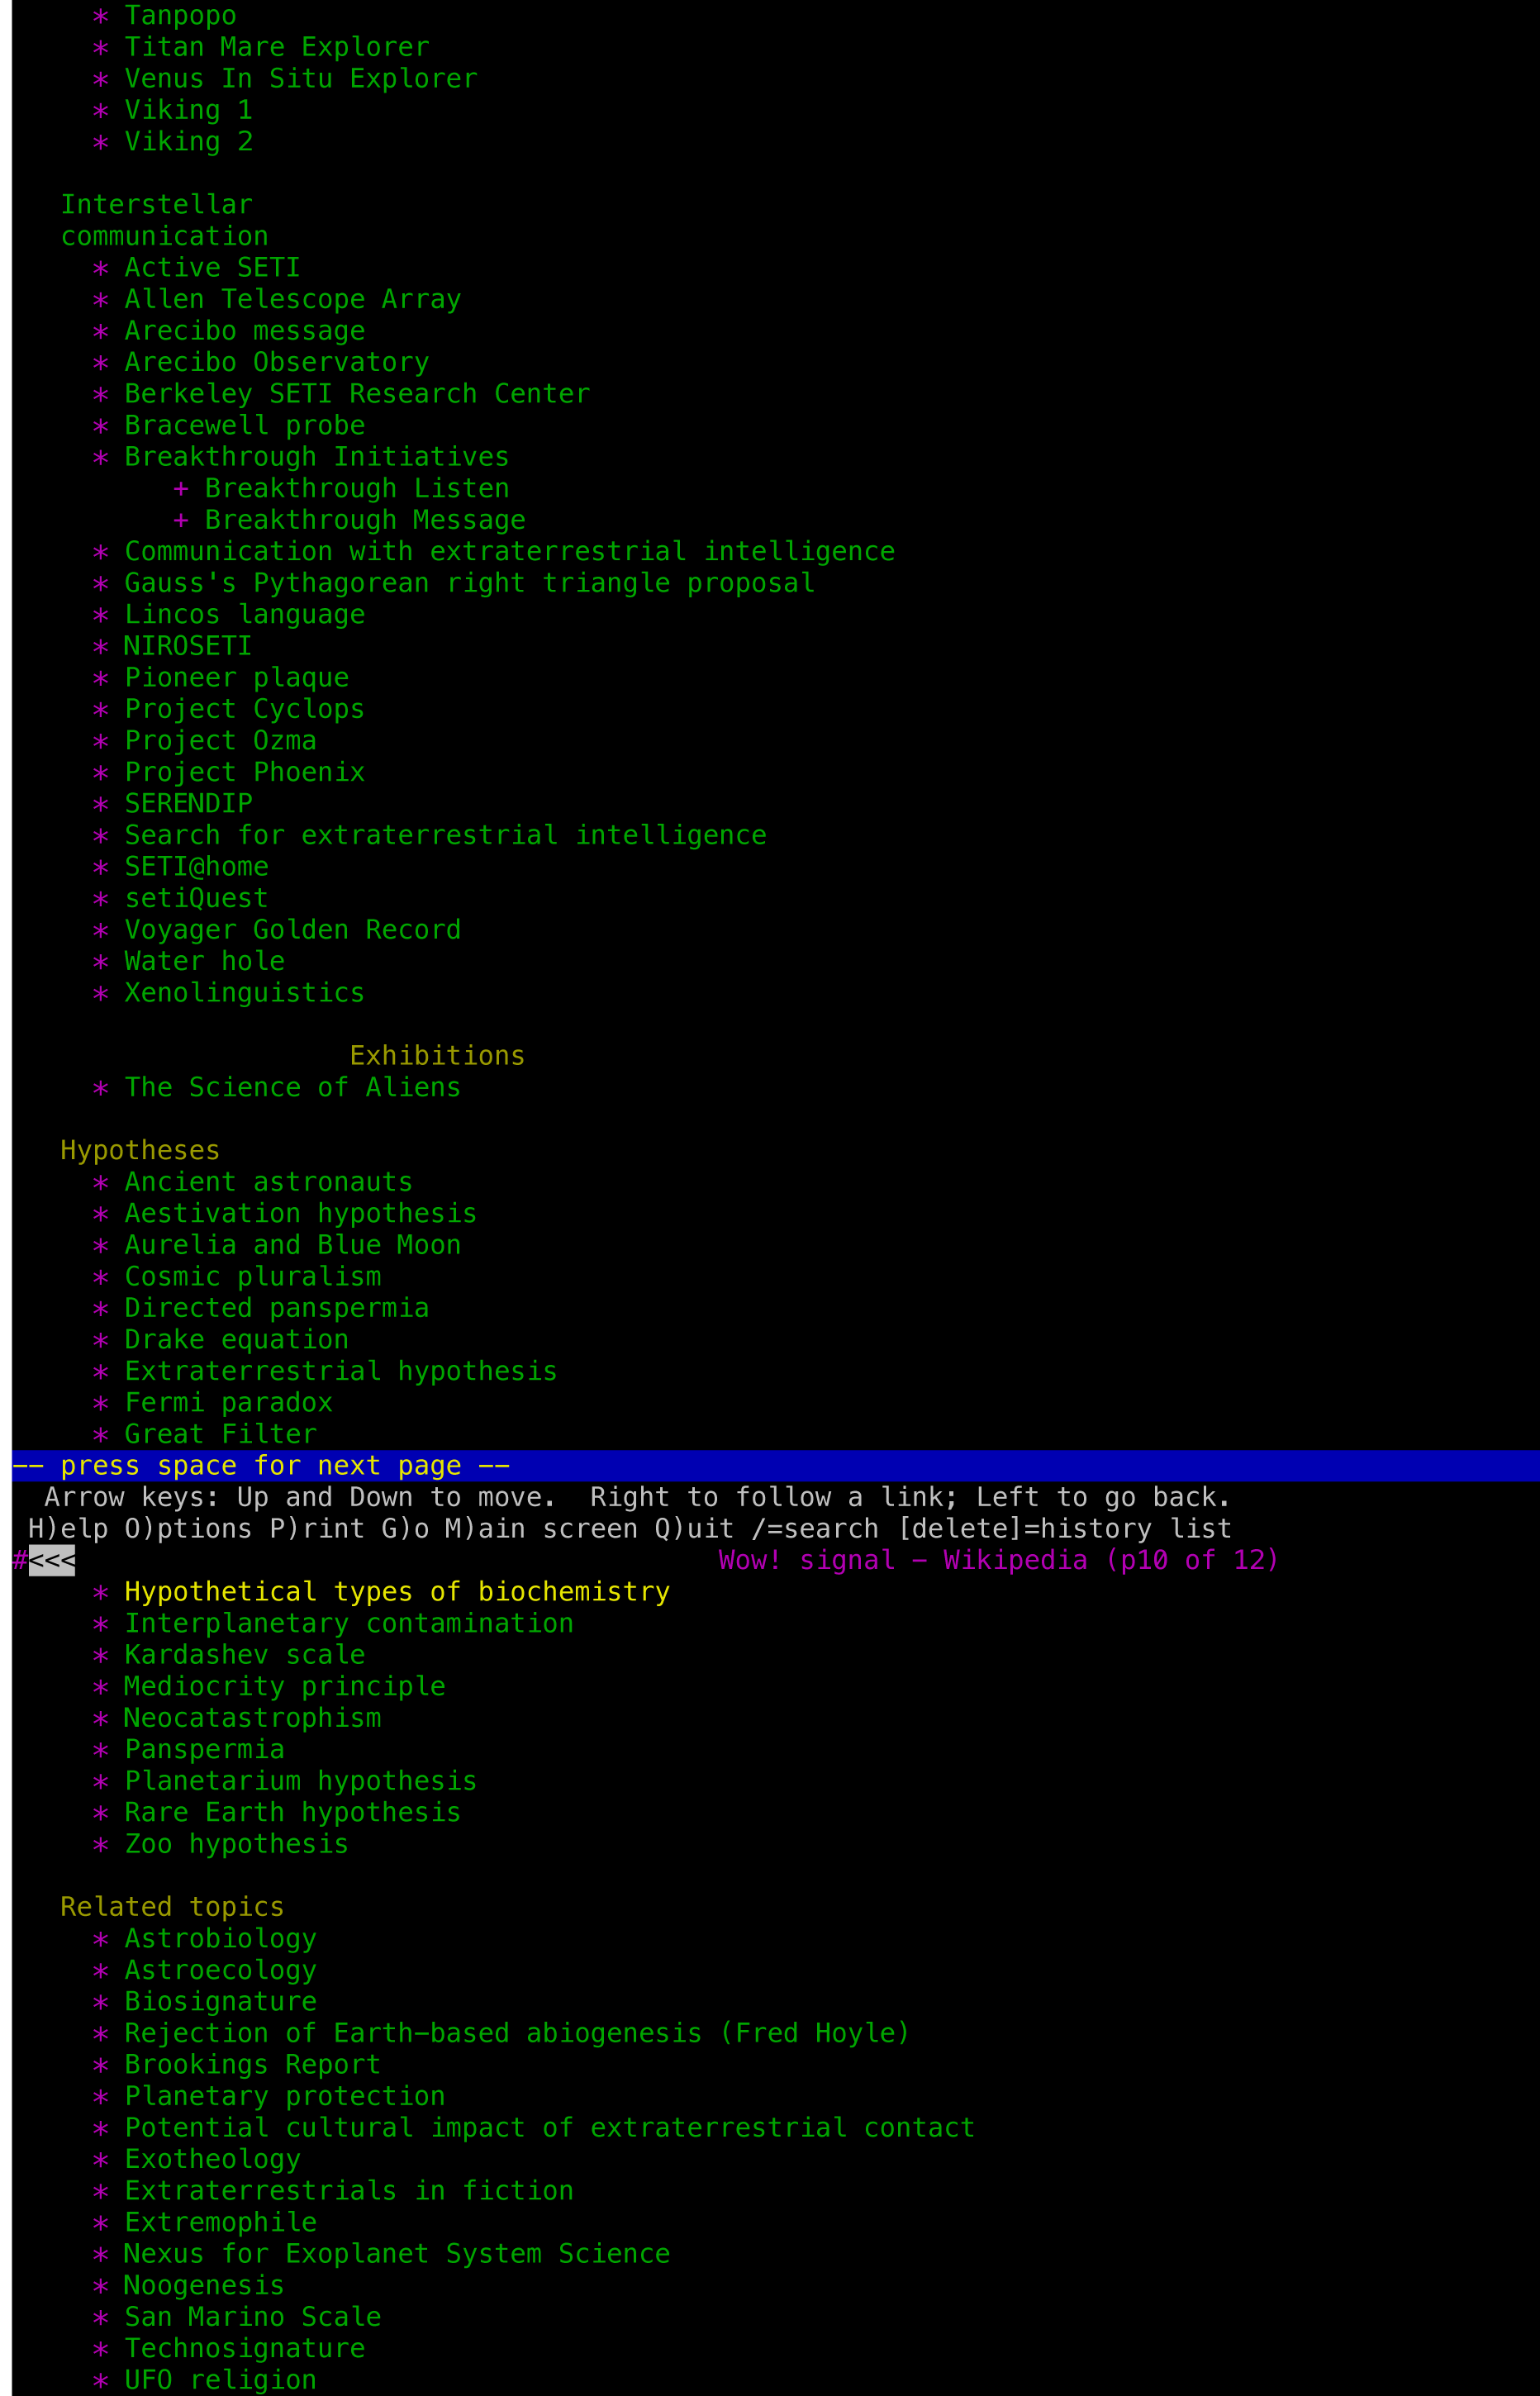This screenshot has height=2396, width=1540.
Task: Open The Science of Aliens link
Action: coord(293,1087)
